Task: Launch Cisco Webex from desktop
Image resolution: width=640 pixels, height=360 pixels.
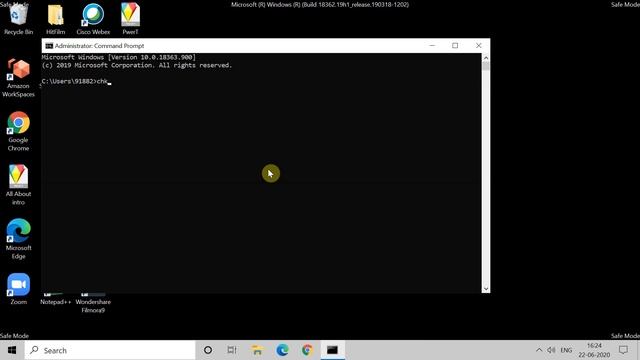Action: pyautogui.click(x=93, y=18)
